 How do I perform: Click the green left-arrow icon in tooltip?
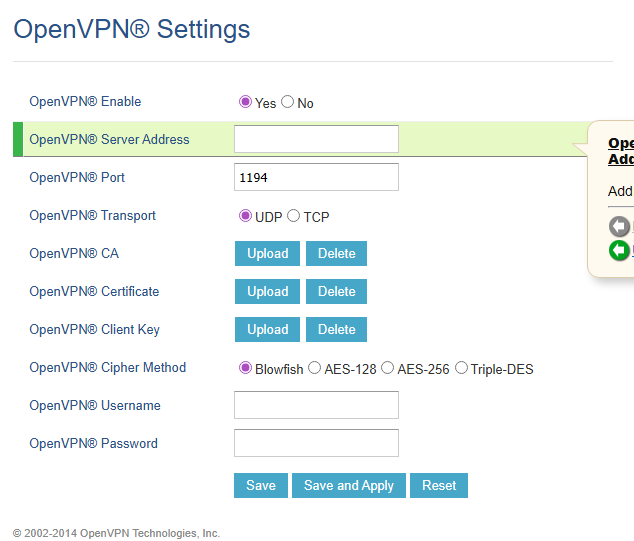[x=619, y=250]
